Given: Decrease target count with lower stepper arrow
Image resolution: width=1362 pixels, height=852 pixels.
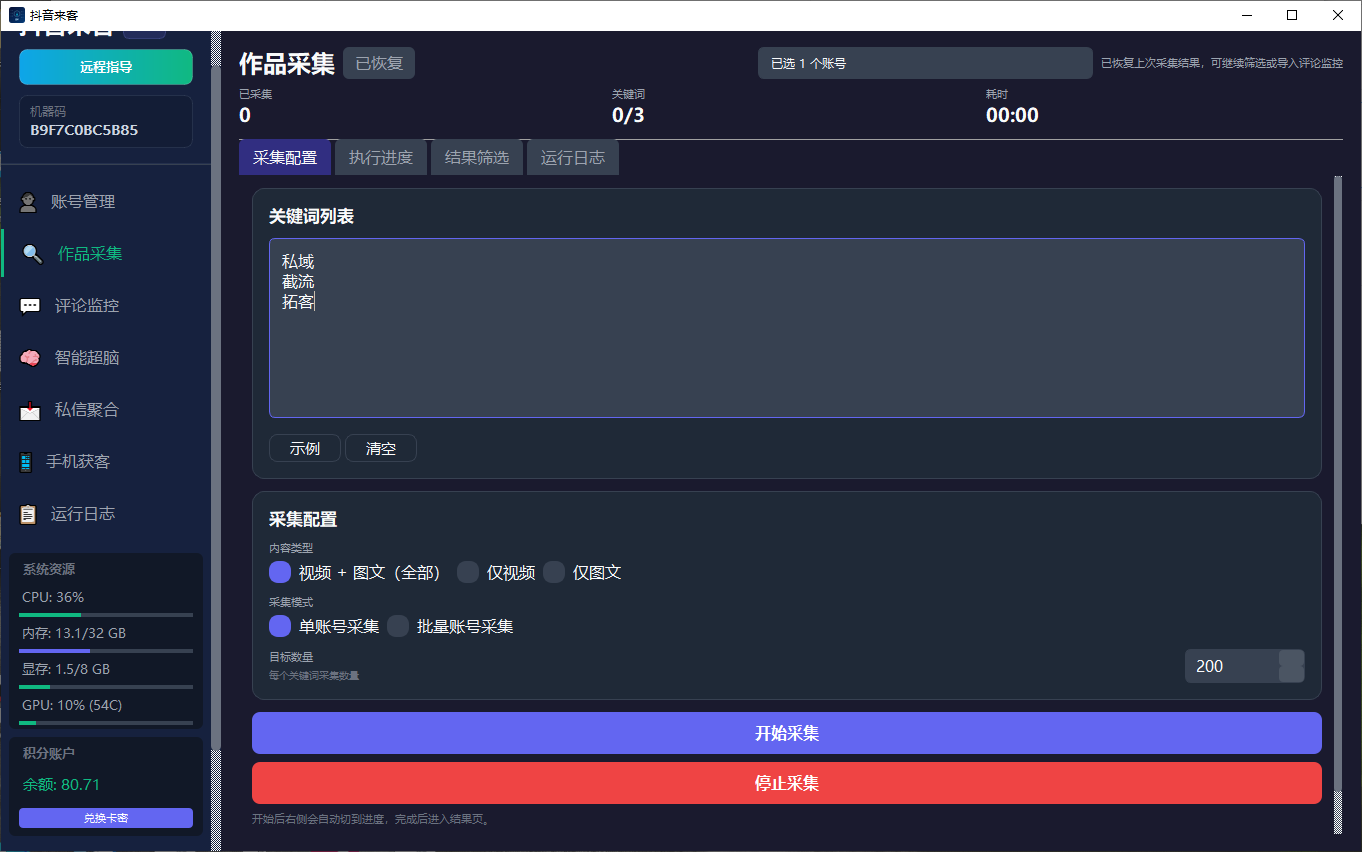Looking at the screenshot, I should coord(1291,674).
